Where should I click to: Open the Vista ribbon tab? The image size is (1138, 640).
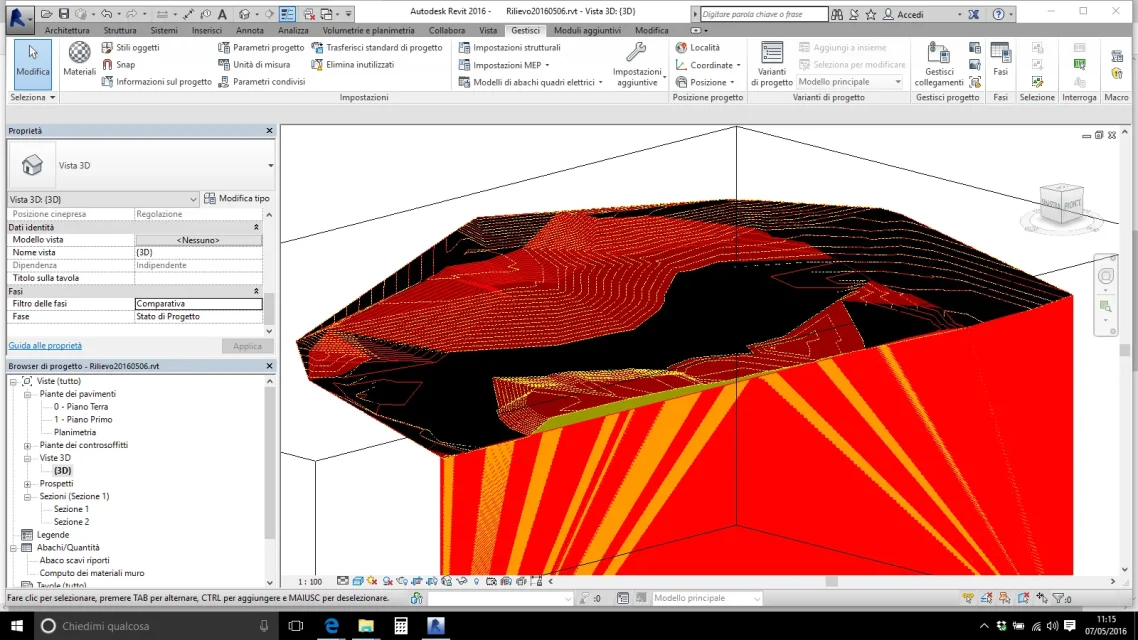(488, 30)
